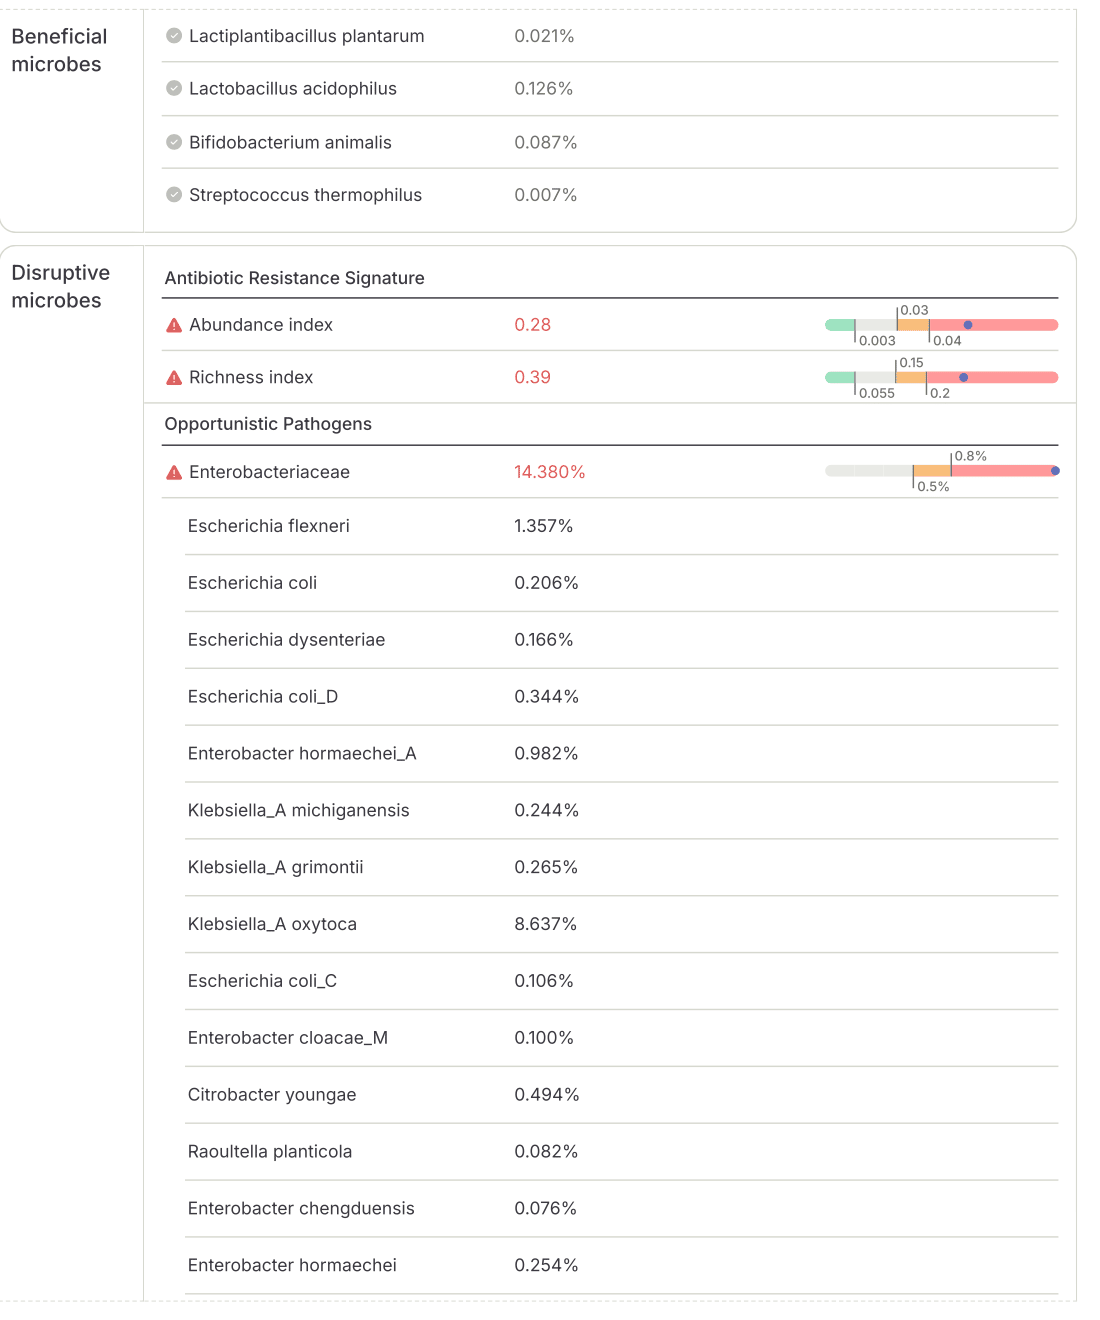
Task: Click warning triangle next to Abundance index
Action: pyautogui.click(x=174, y=325)
